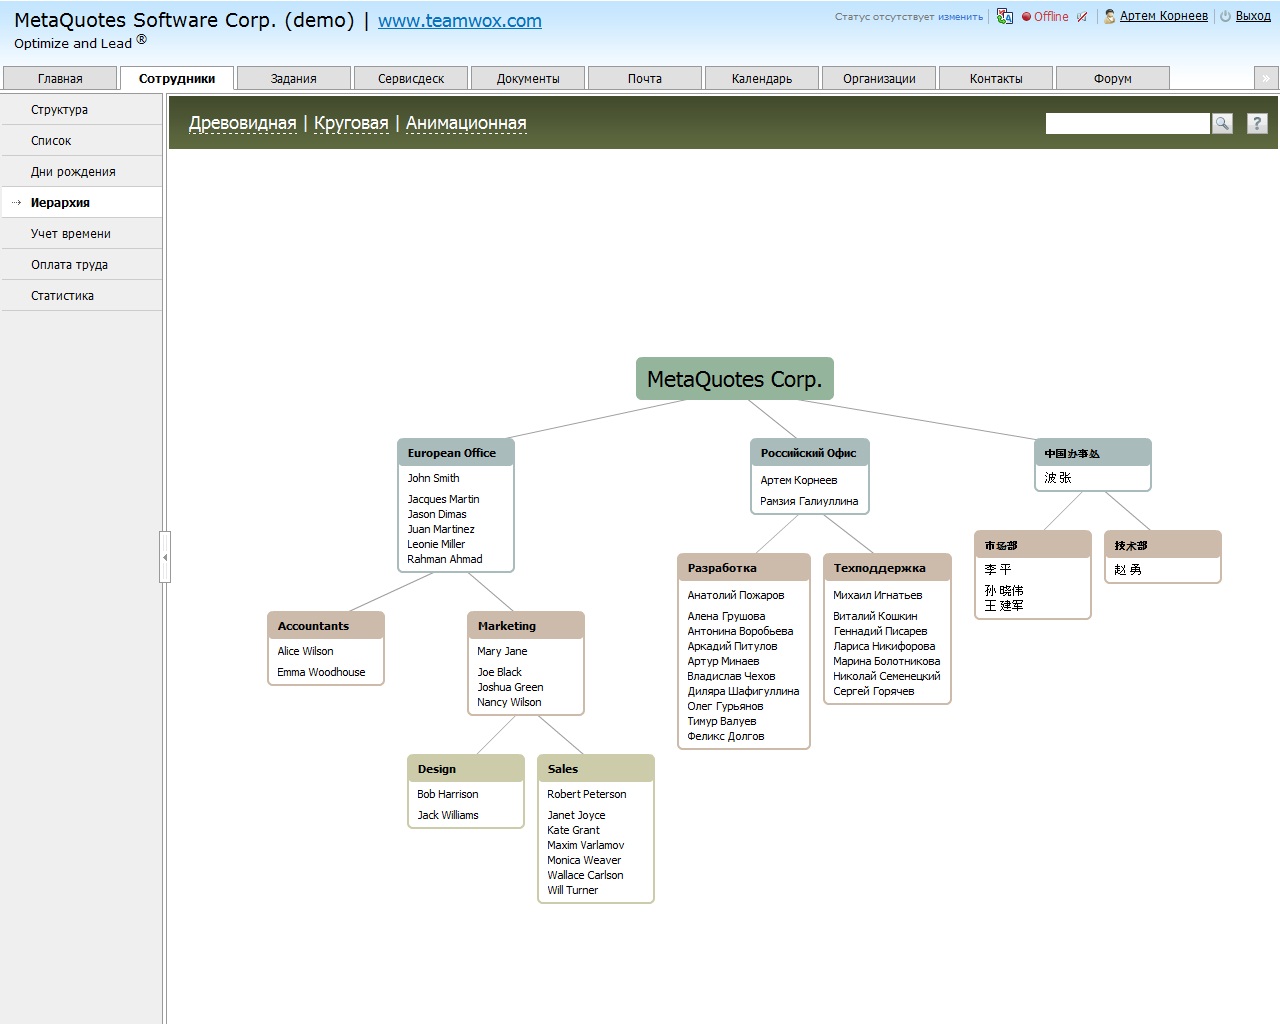Image resolution: width=1280 pixels, height=1024 pixels.
Task: Click the red Offline status indicator
Action: point(1045,16)
